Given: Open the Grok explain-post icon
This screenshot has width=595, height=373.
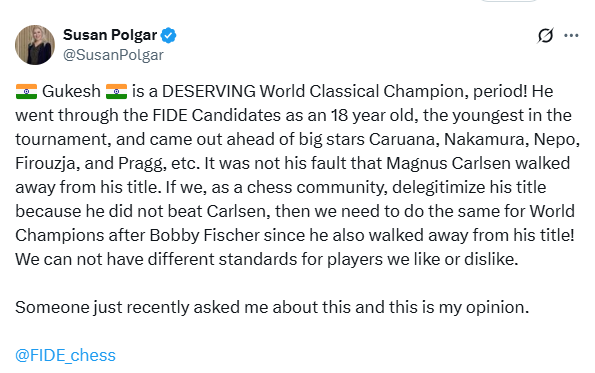Looking at the screenshot, I should (545, 36).
